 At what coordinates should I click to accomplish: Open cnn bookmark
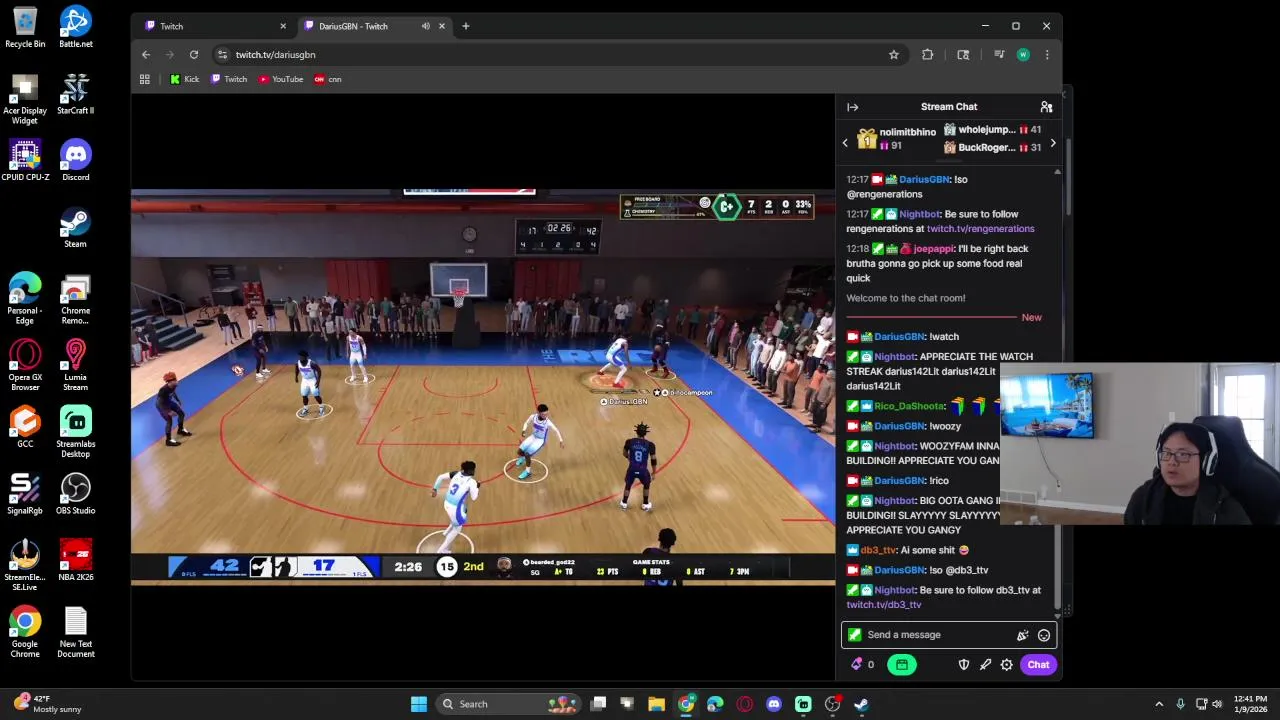click(328, 79)
